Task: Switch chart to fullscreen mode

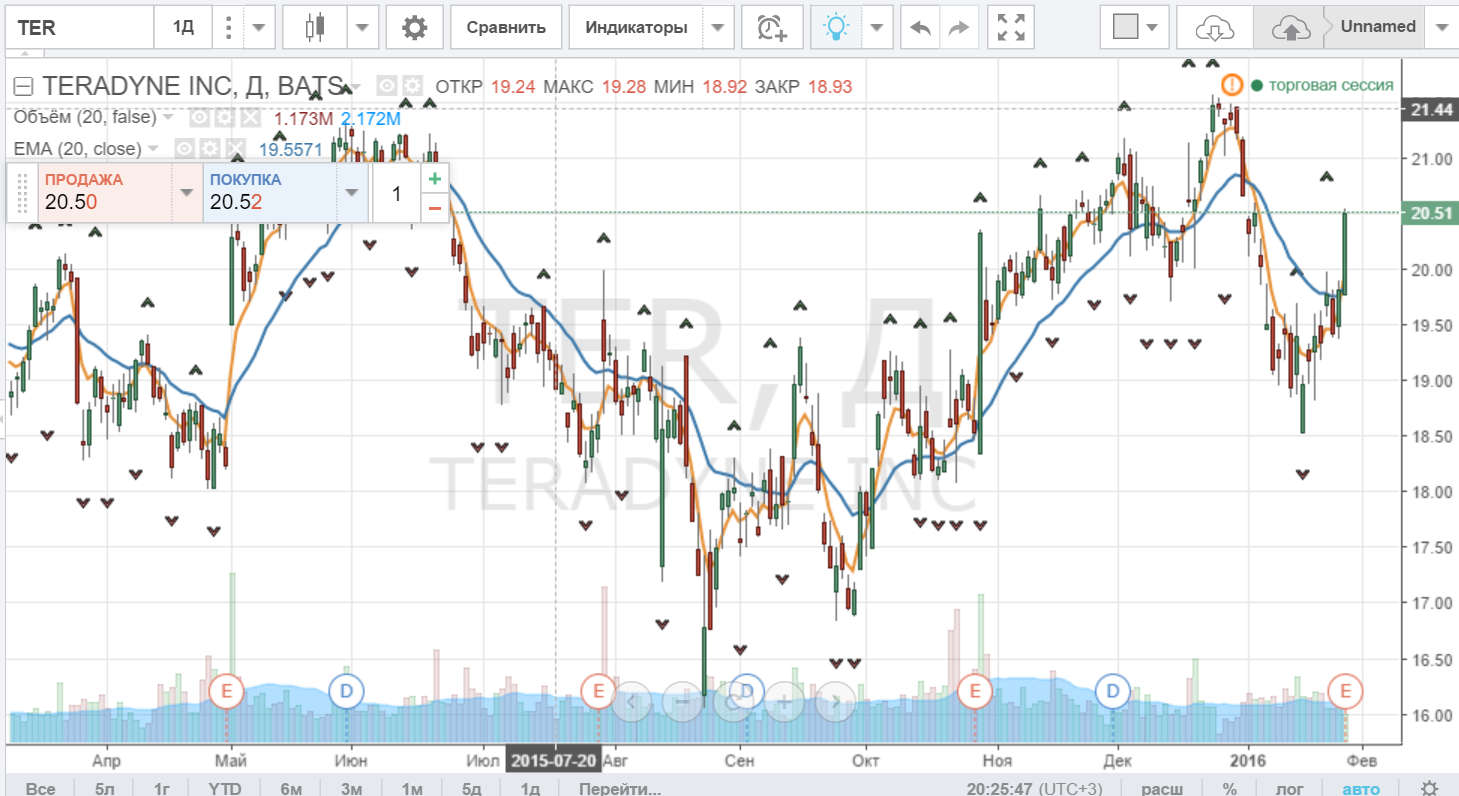Action: point(1011,27)
